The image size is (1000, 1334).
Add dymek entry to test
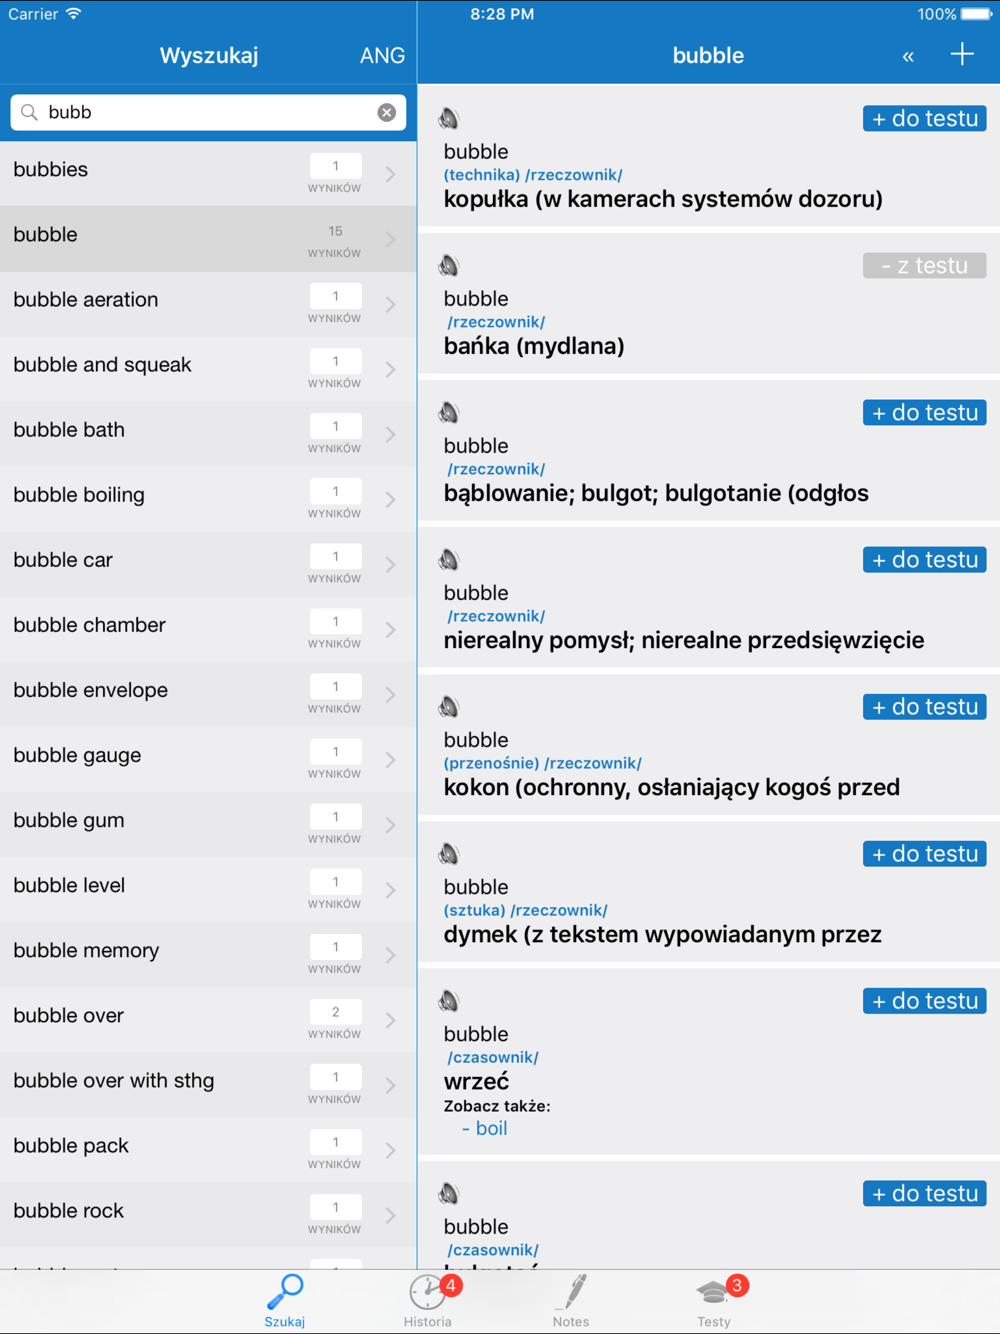tap(924, 854)
